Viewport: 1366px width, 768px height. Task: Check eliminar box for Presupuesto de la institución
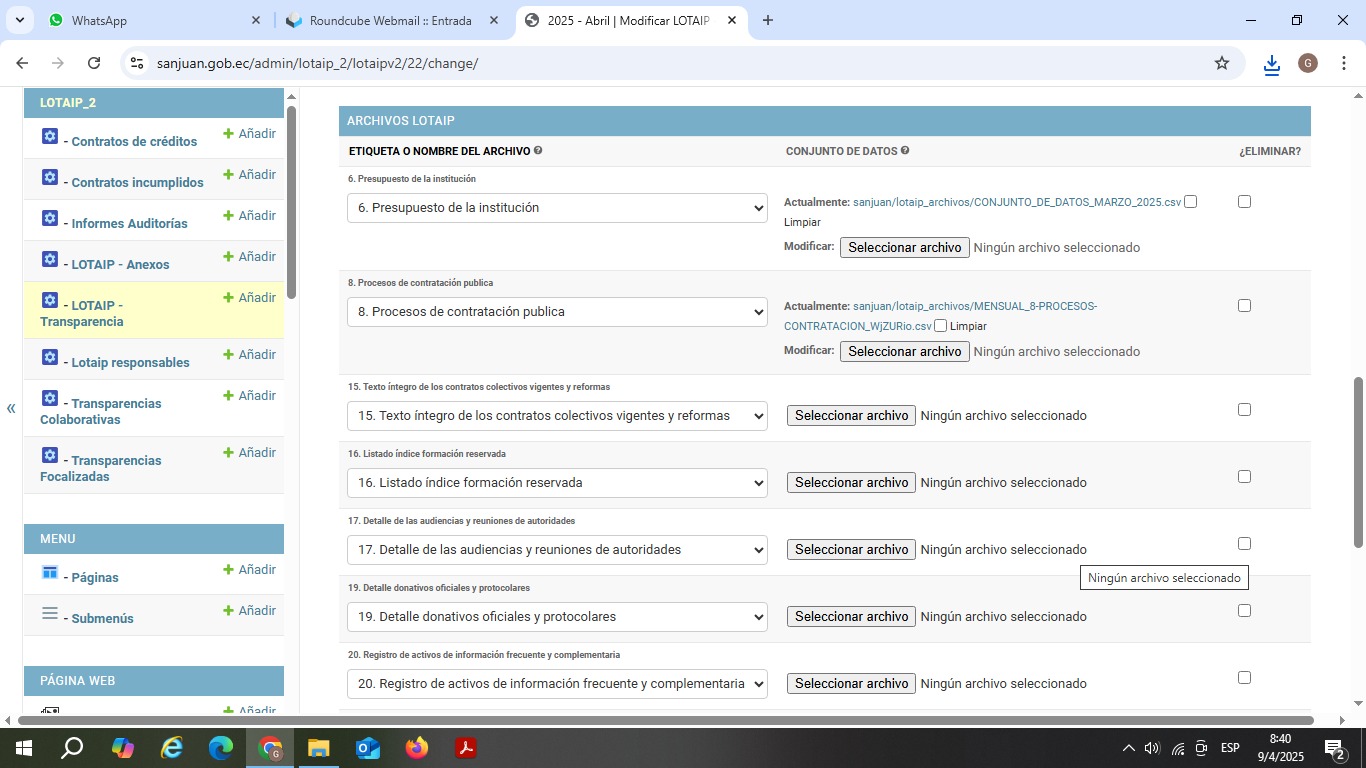[1244, 202]
